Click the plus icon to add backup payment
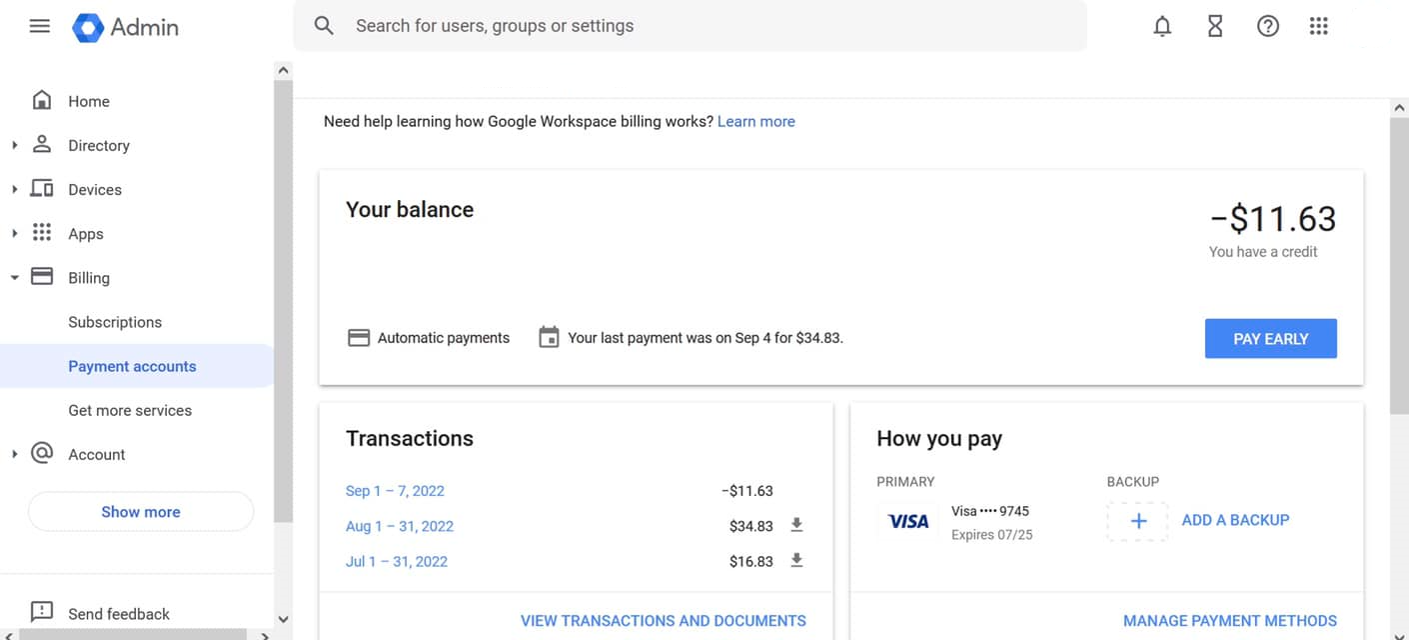Viewport: 1409px width, 640px height. (1137, 520)
